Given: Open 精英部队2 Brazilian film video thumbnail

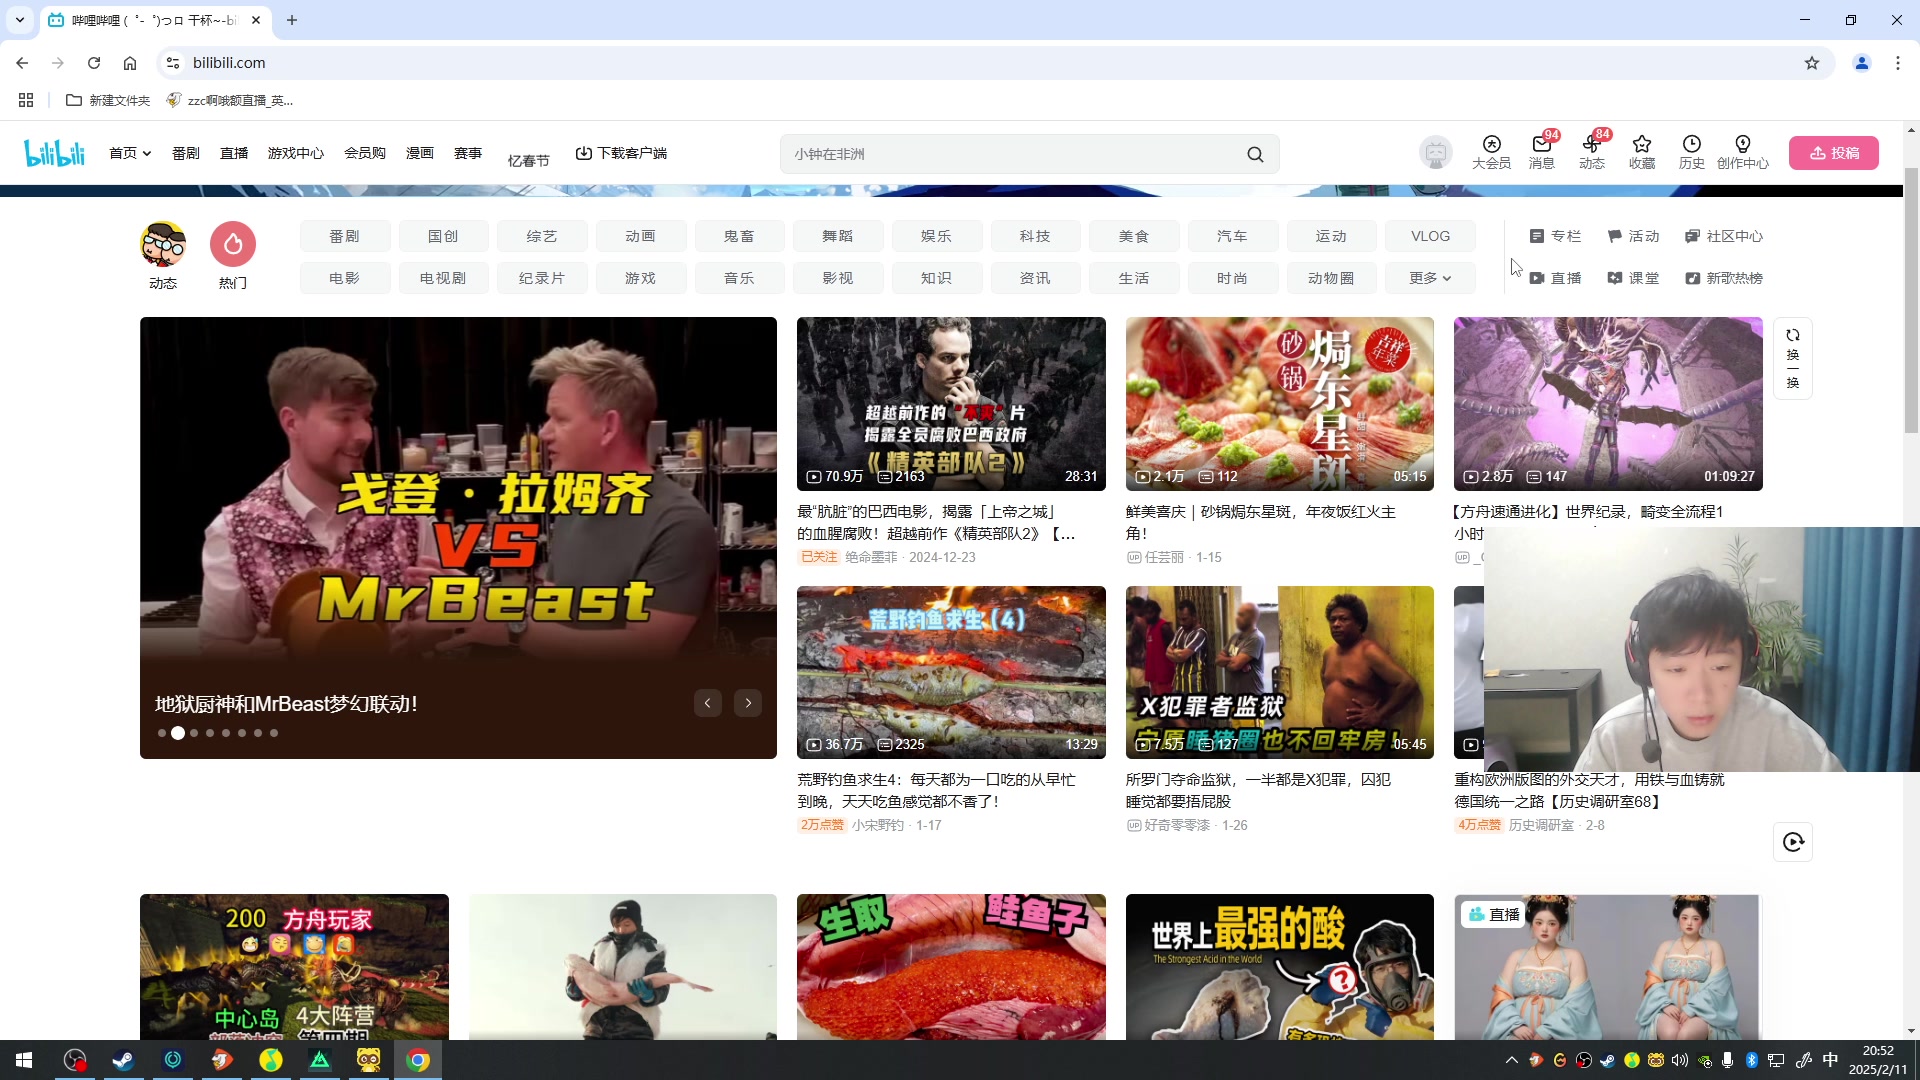Looking at the screenshot, I should click(951, 403).
